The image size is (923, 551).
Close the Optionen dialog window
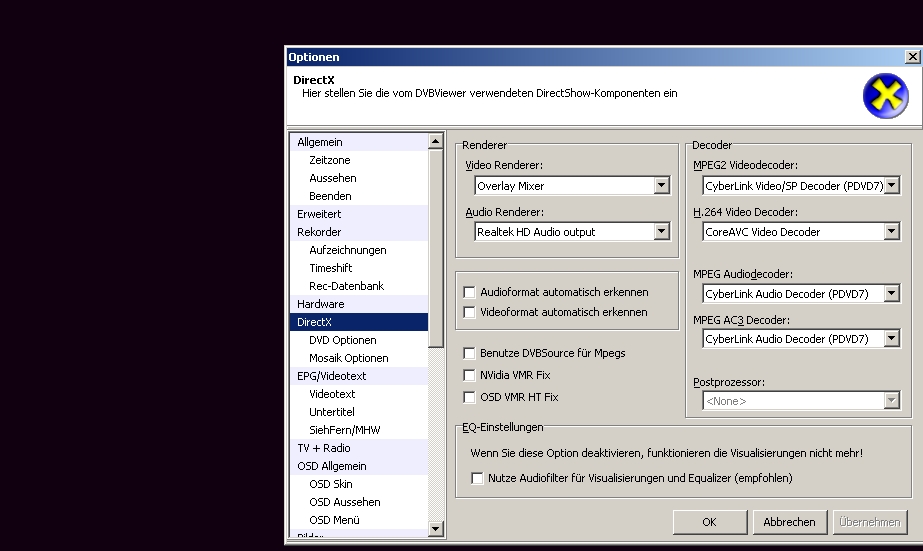[x=912, y=57]
